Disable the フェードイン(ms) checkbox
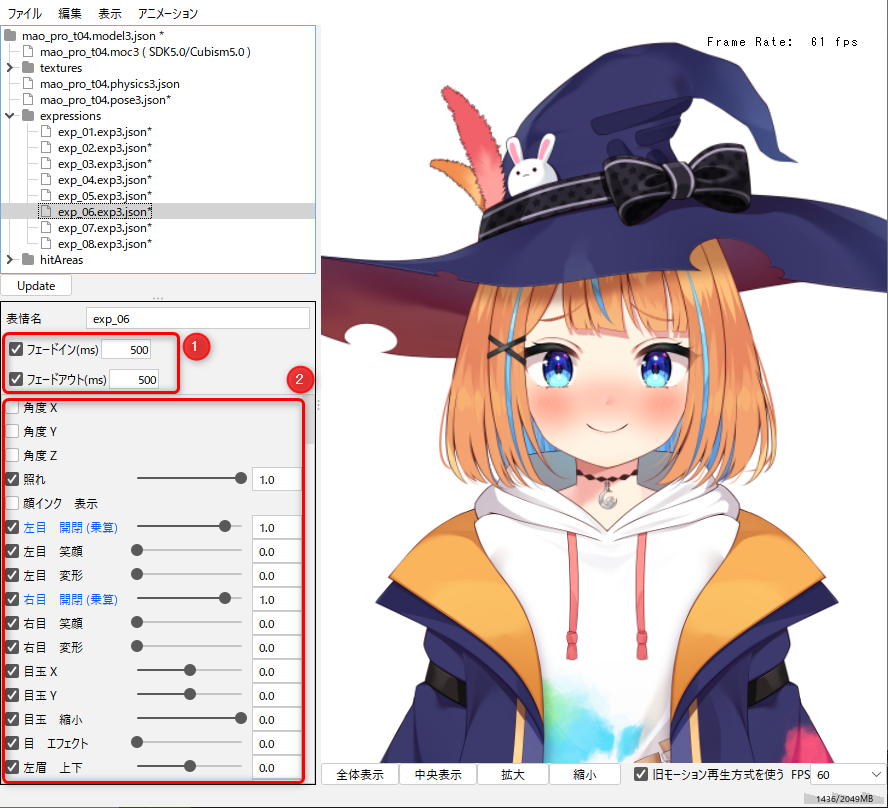Image resolution: width=888 pixels, height=808 pixels. tap(15, 350)
